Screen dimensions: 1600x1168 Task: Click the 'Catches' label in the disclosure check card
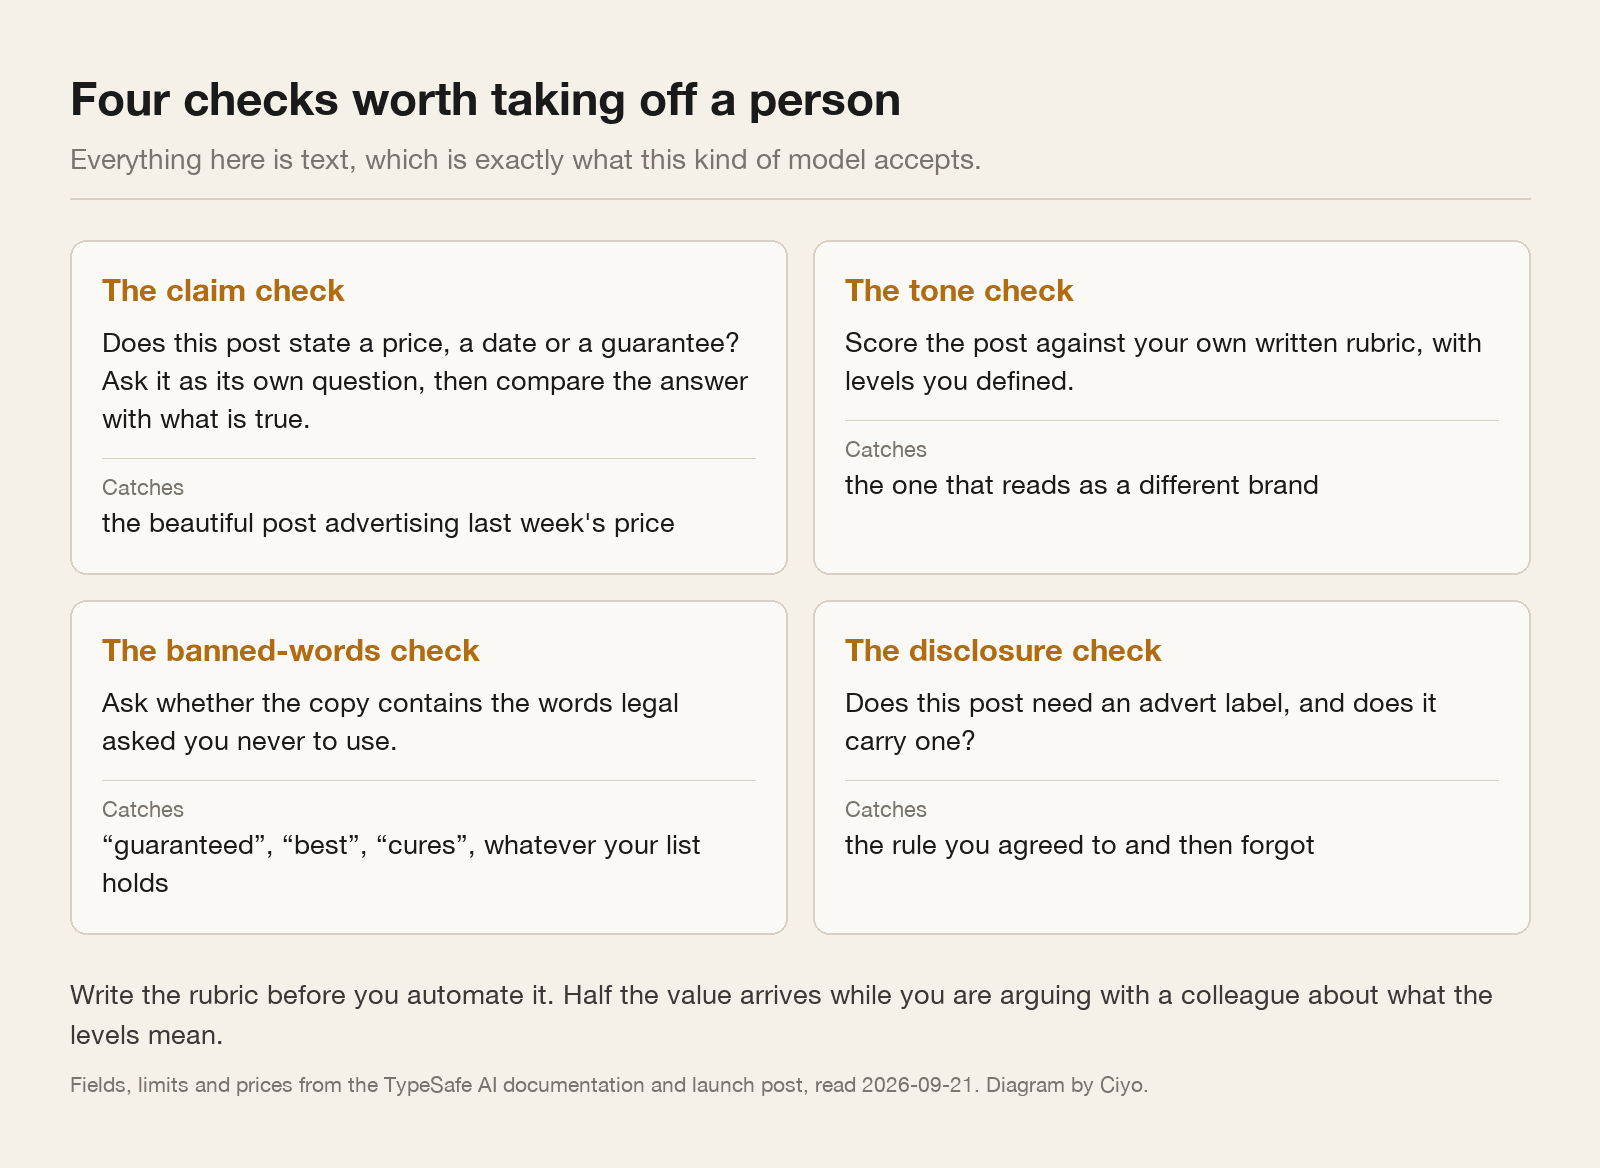(886, 810)
